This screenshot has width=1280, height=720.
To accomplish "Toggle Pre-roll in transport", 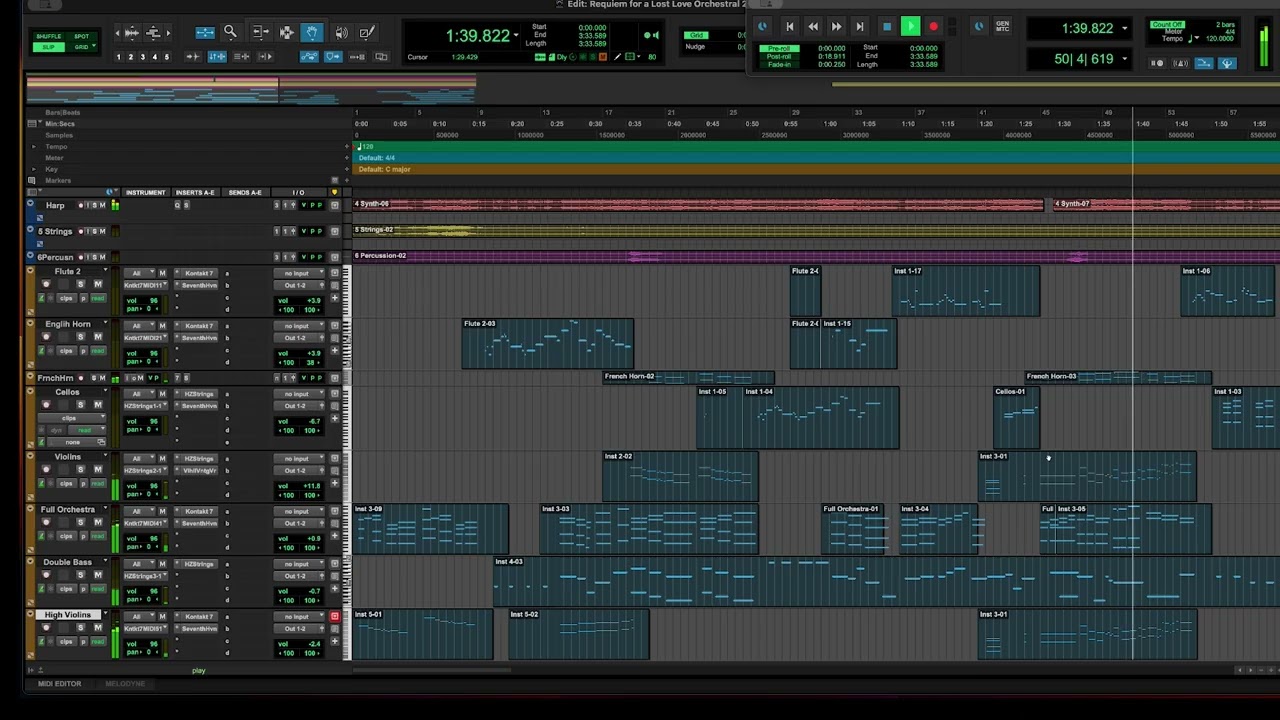I will coord(779,48).
